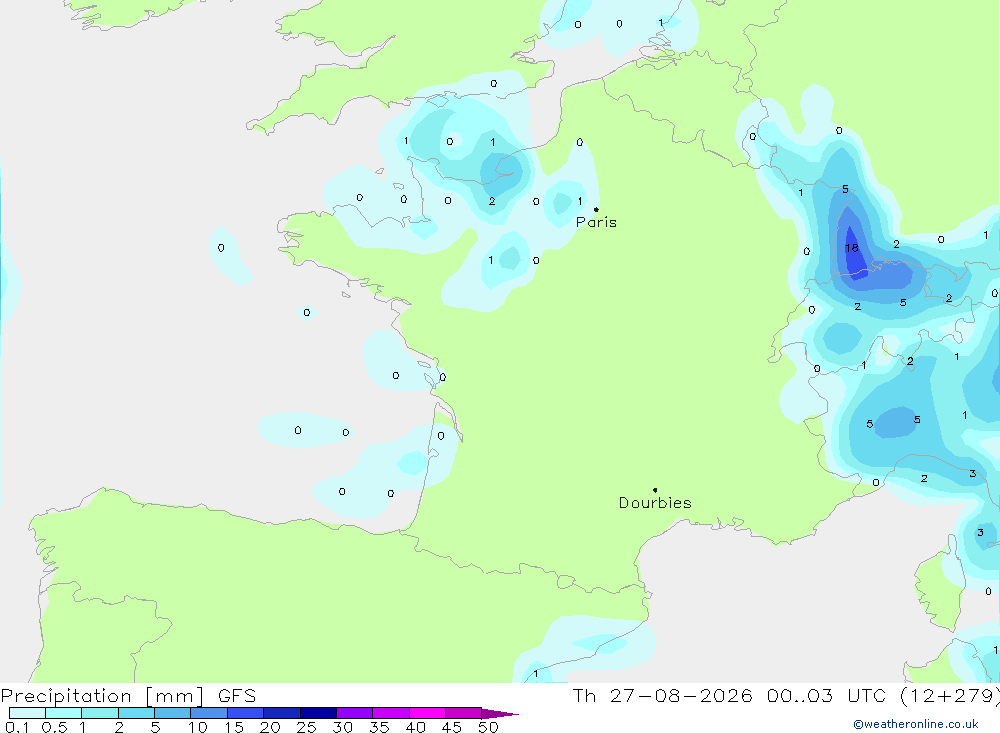Pick the 40–45 mm legend color swatch
This screenshot has height=733, width=1000.
tap(427, 713)
